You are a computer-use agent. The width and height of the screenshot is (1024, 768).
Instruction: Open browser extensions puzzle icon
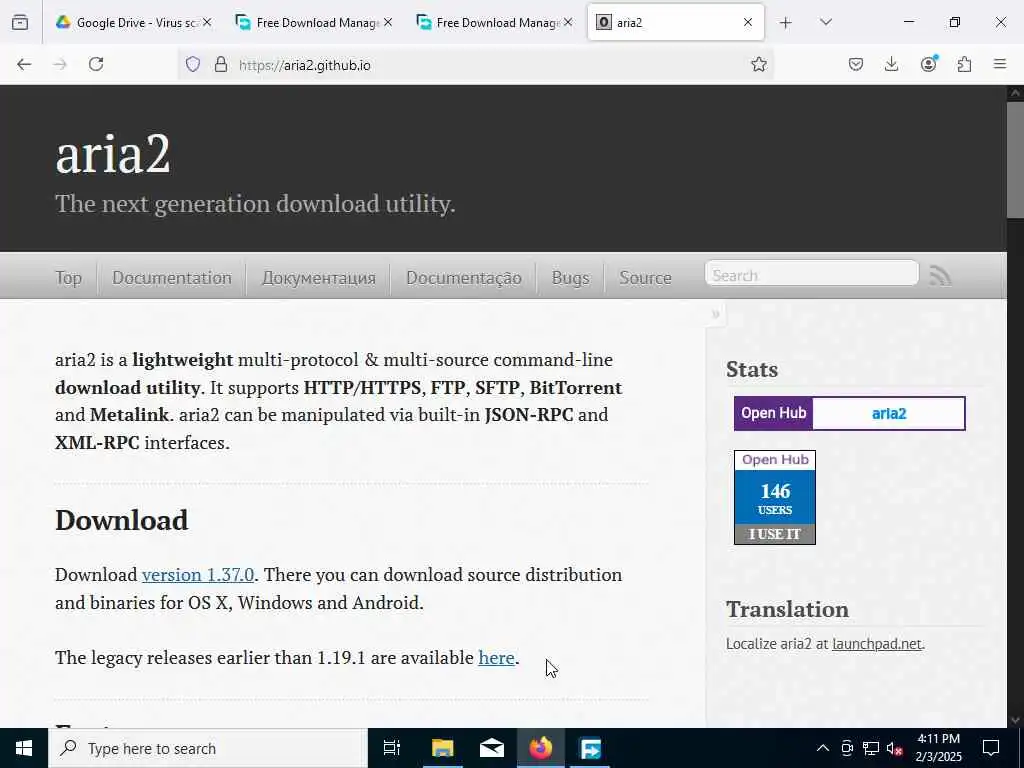964,64
